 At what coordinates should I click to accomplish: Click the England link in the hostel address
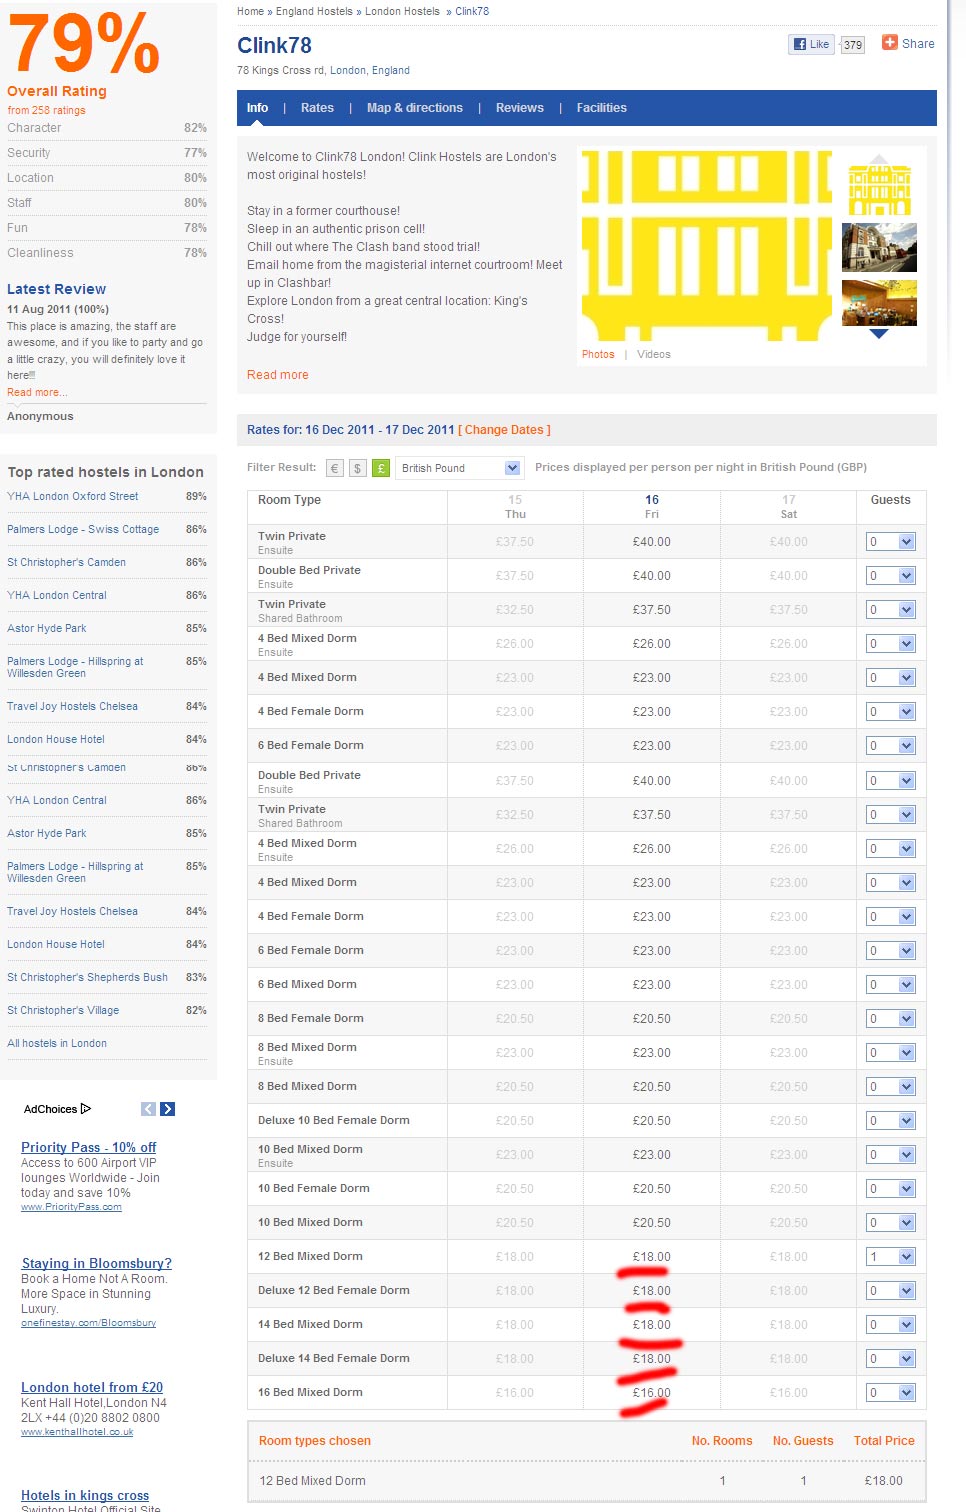click(391, 70)
